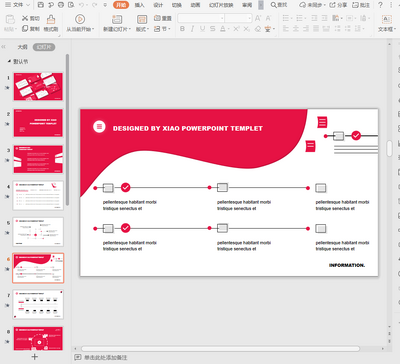
Task: Click the horizontal scrollbar below the slide
Action: point(221,348)
